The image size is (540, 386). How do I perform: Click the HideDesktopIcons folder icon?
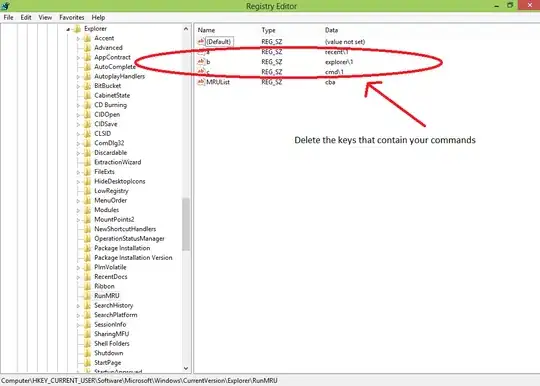[x=87, y=181]
